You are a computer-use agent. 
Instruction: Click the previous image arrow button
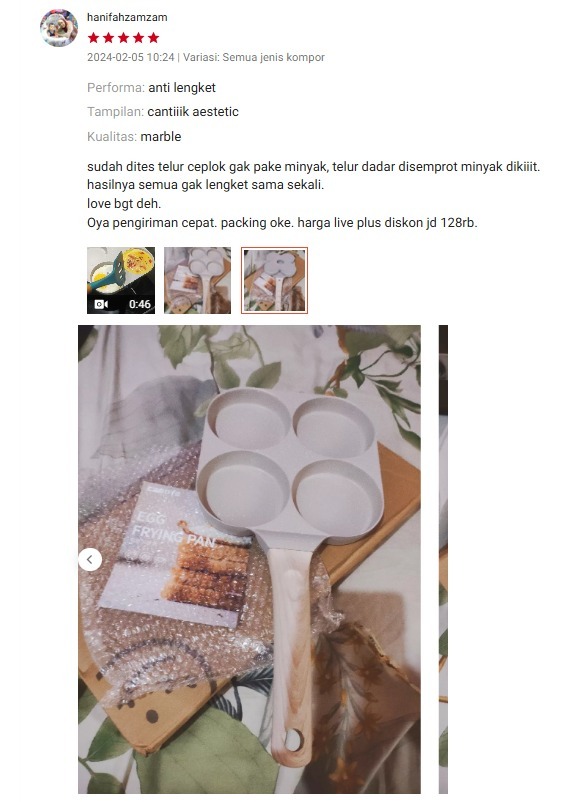[x=90, y=559]
